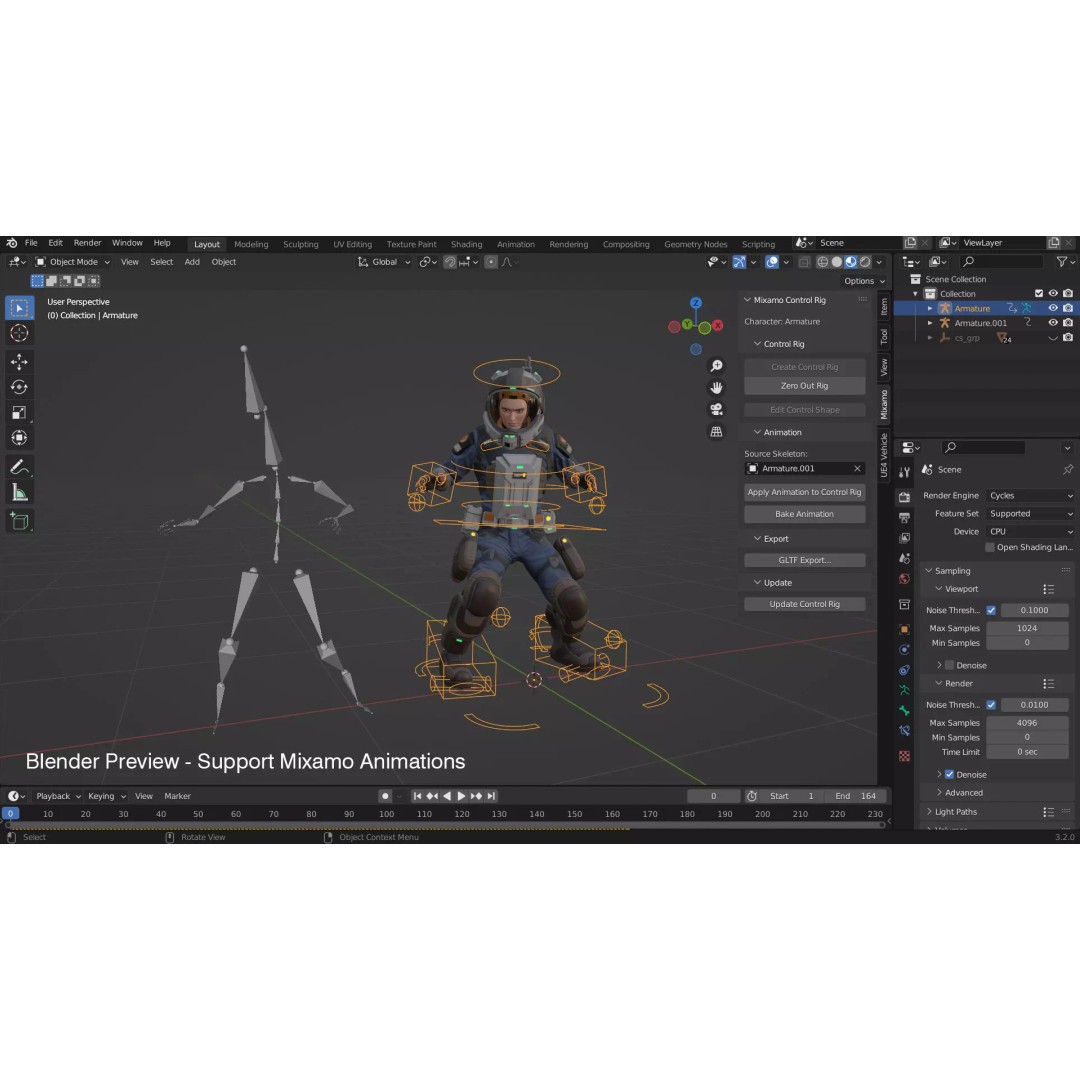Open the File menu
This screenshot has width=1080, height=1080.
[31, 243]
